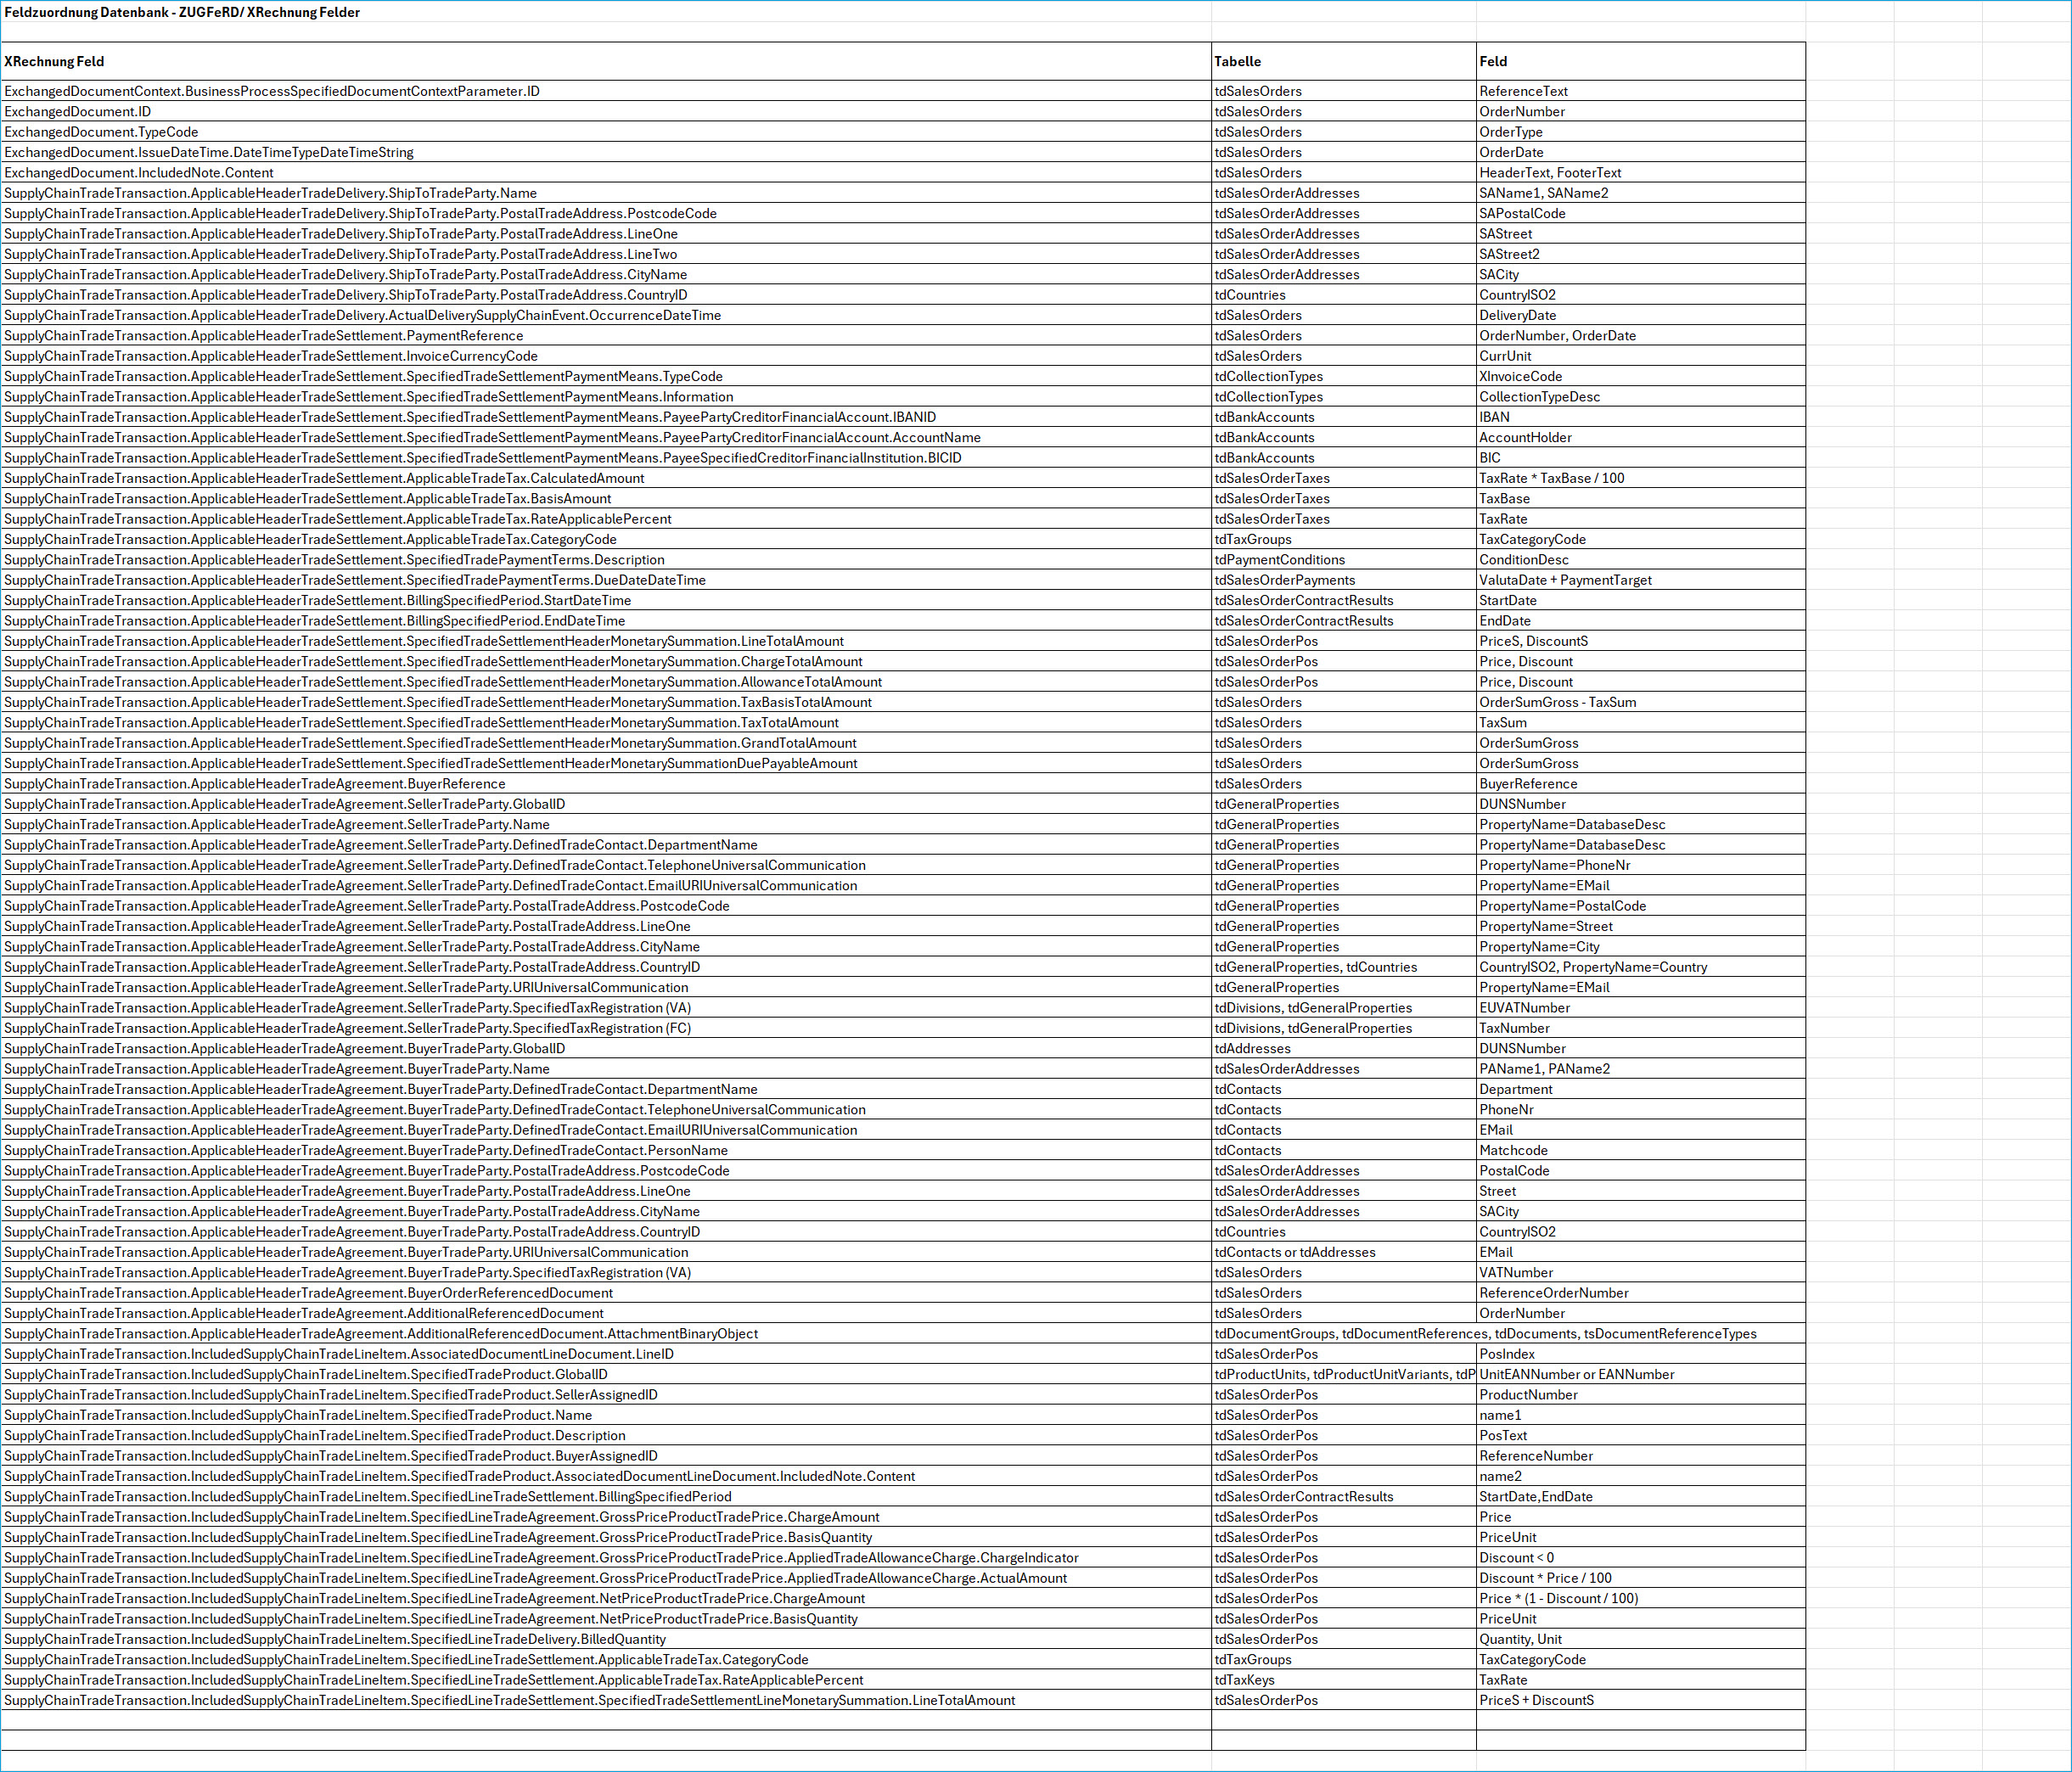Select the 'tdGeneralProperties, tdCountries' cell

tap(1343, 967)
